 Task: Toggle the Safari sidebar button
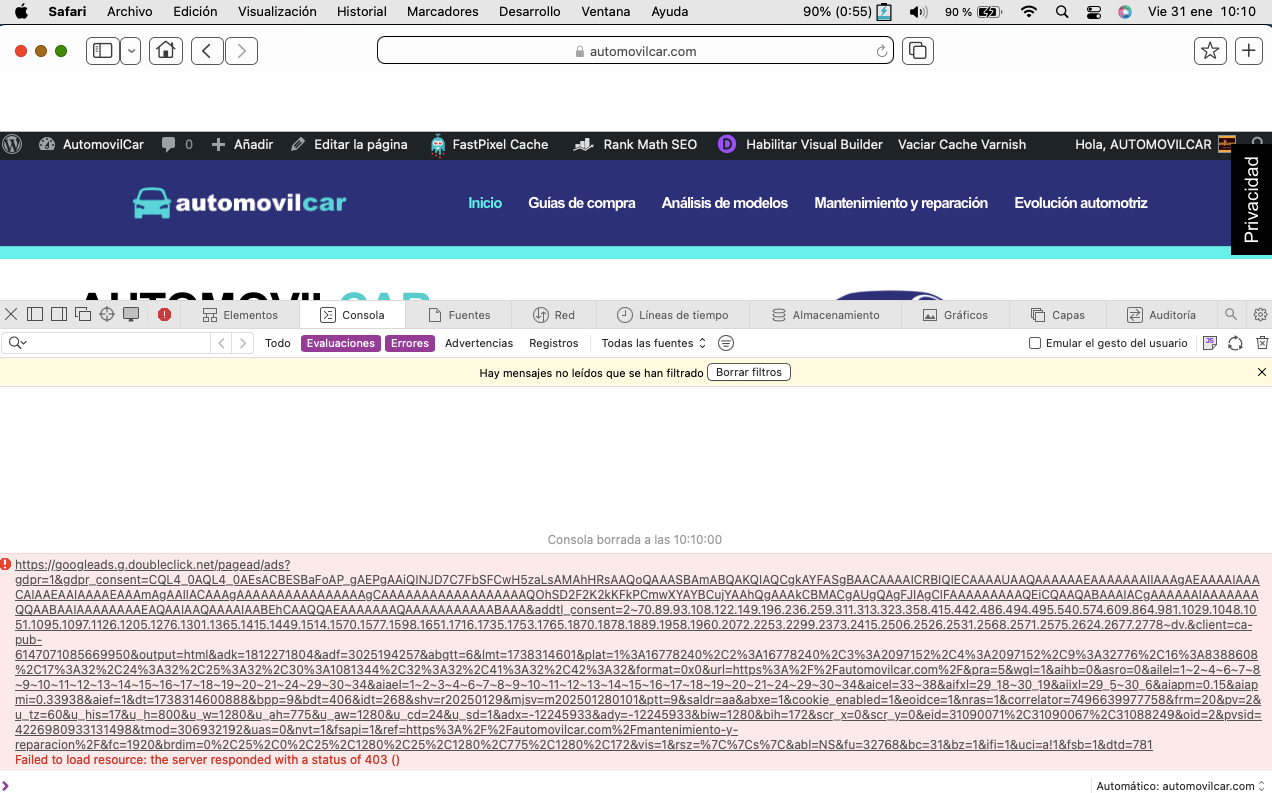tap(102, 51)
